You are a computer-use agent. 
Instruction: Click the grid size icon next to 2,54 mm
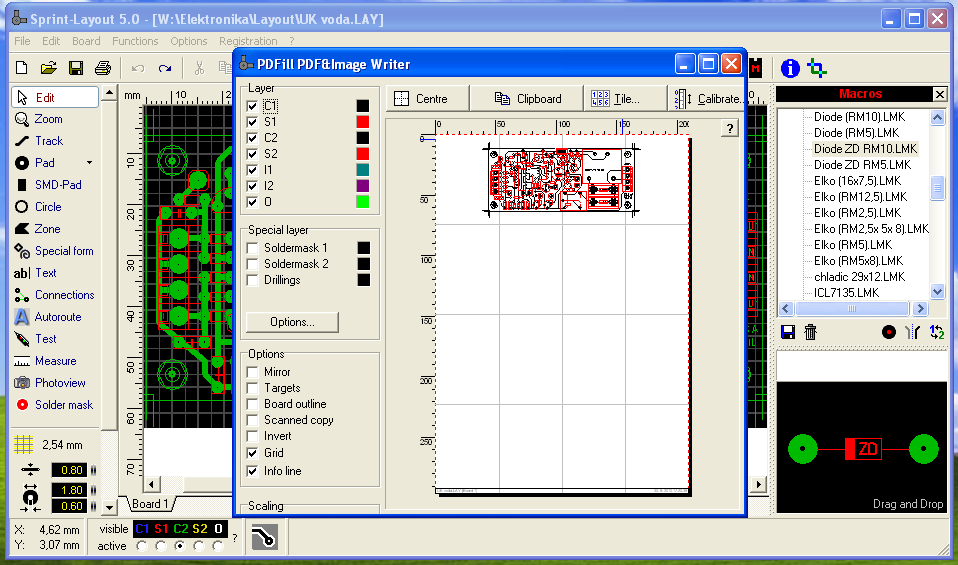[23, 445]
